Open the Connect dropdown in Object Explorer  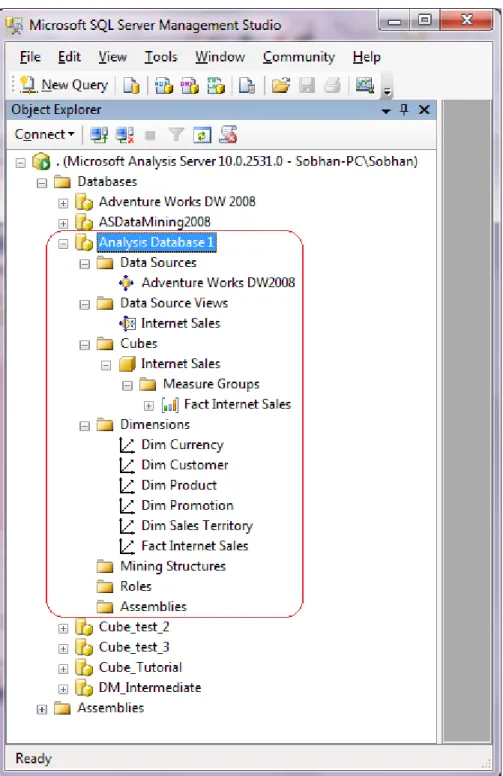pos(45,134)
